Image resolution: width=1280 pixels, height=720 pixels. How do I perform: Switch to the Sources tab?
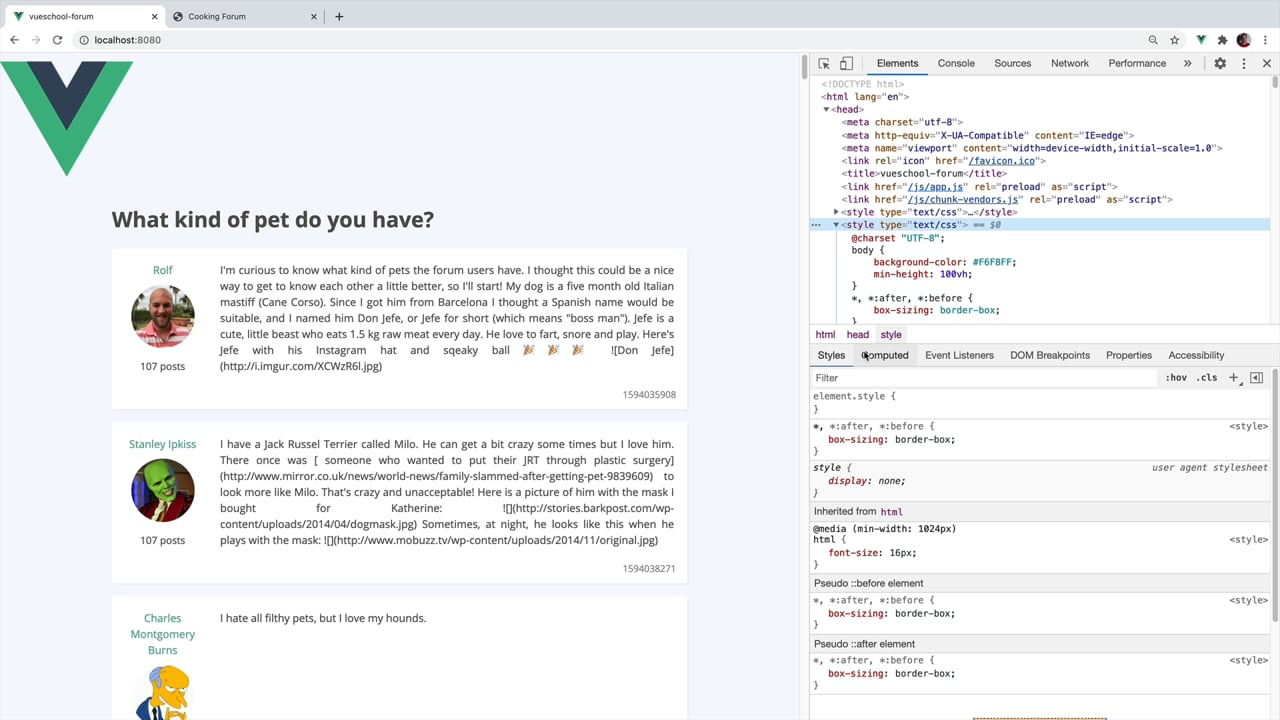pyautogui.click(x=1012, y=63)
